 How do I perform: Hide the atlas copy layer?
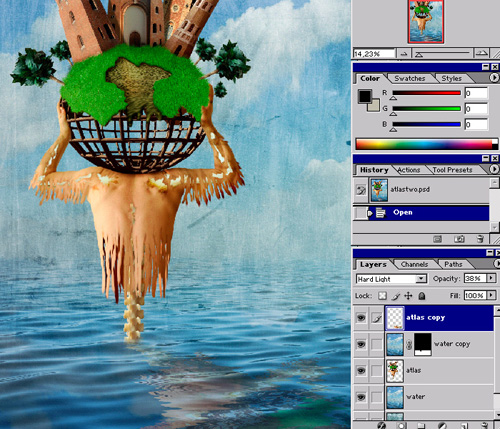361,318
